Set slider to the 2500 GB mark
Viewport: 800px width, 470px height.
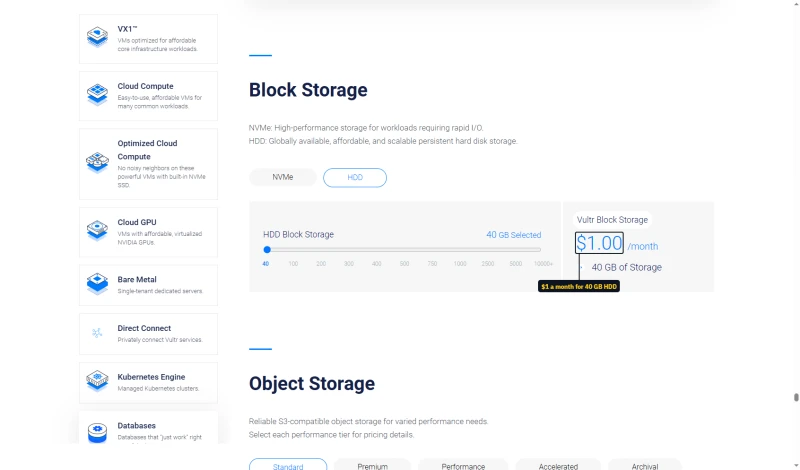(x=488, y=264)
